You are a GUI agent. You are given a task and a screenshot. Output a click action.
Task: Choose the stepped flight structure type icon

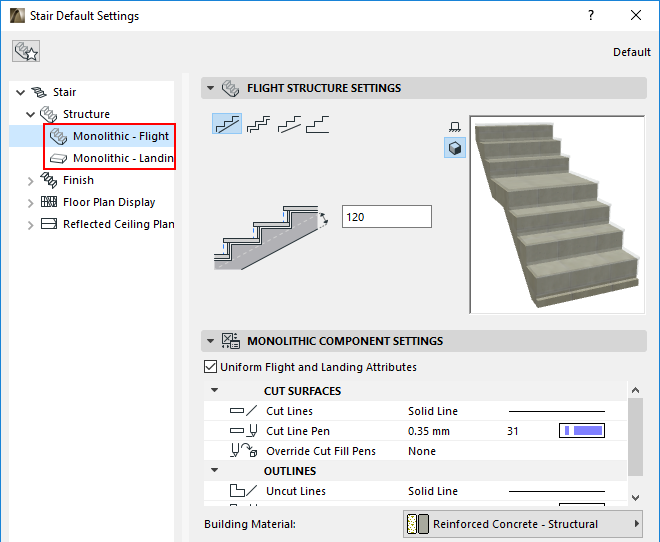258,125
